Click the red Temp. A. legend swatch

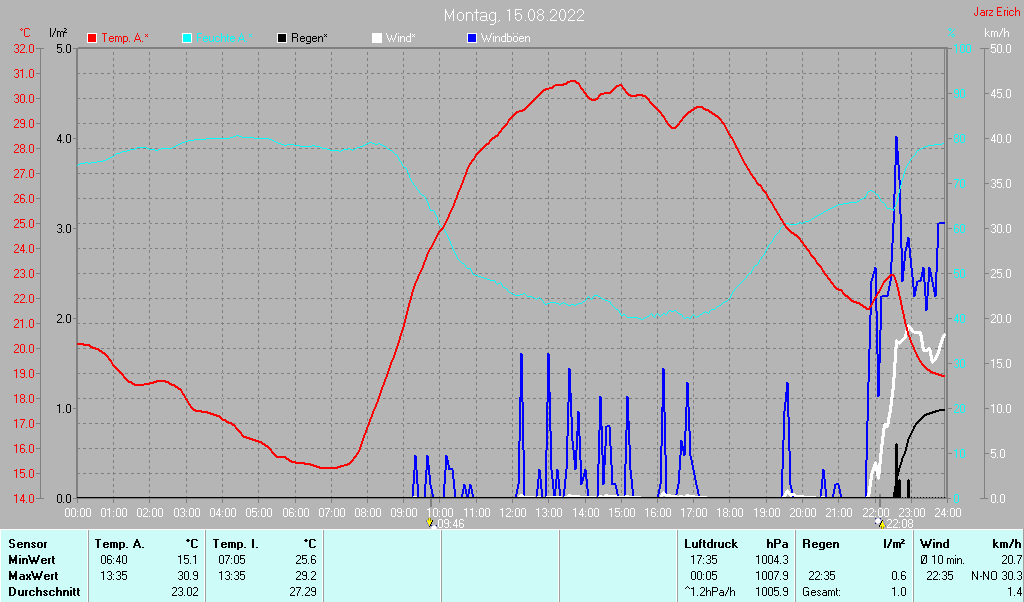tap(93, 38)
